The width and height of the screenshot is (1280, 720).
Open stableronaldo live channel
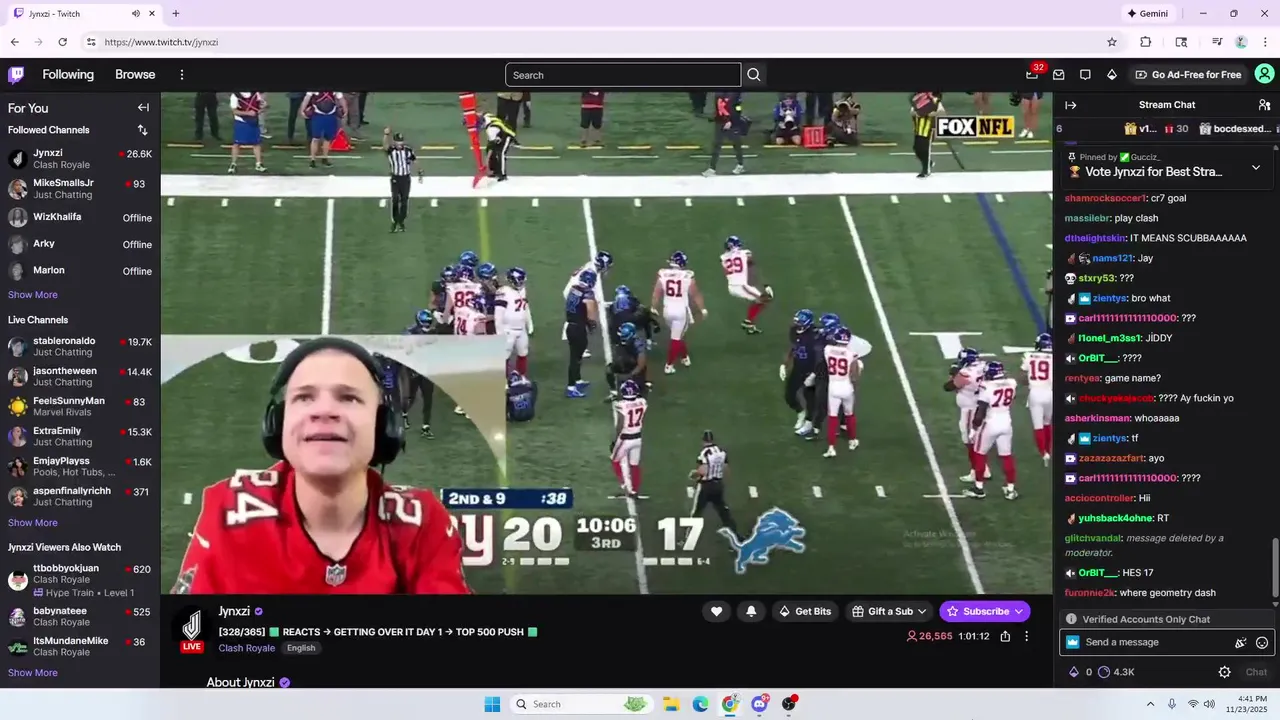point(80,347)
